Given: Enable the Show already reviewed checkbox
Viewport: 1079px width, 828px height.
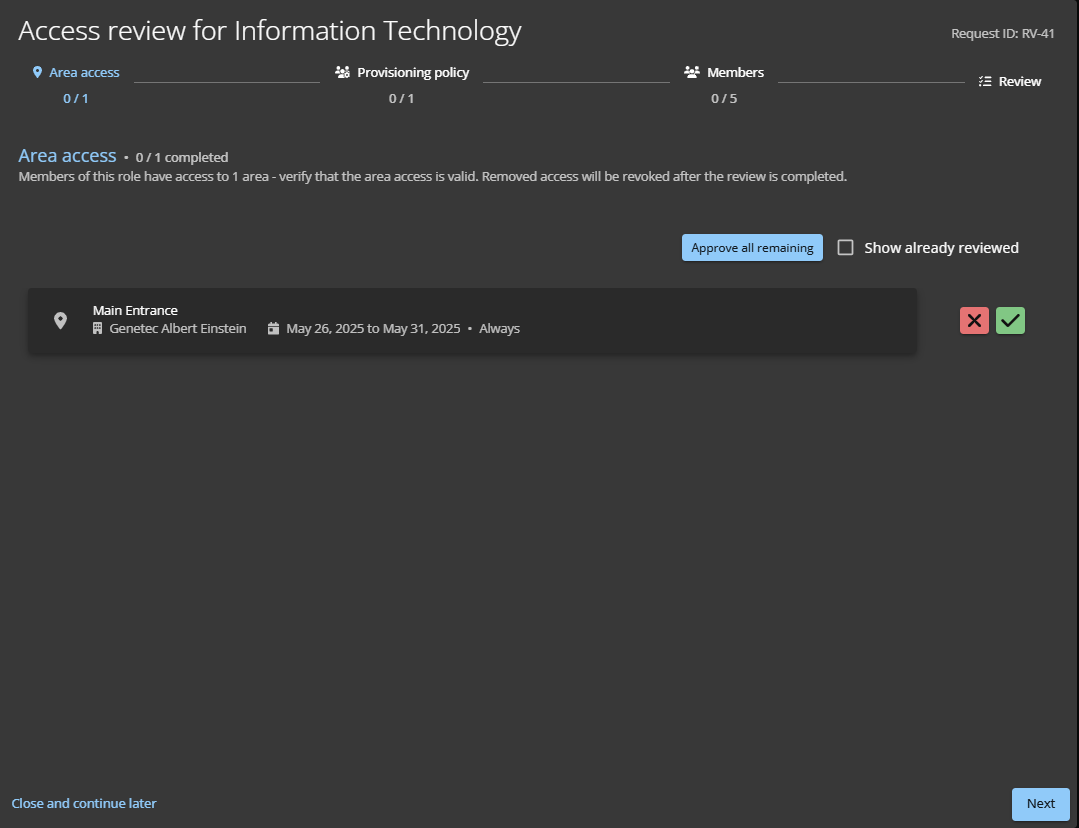Looking at the screenshot, I should [846, 248].
